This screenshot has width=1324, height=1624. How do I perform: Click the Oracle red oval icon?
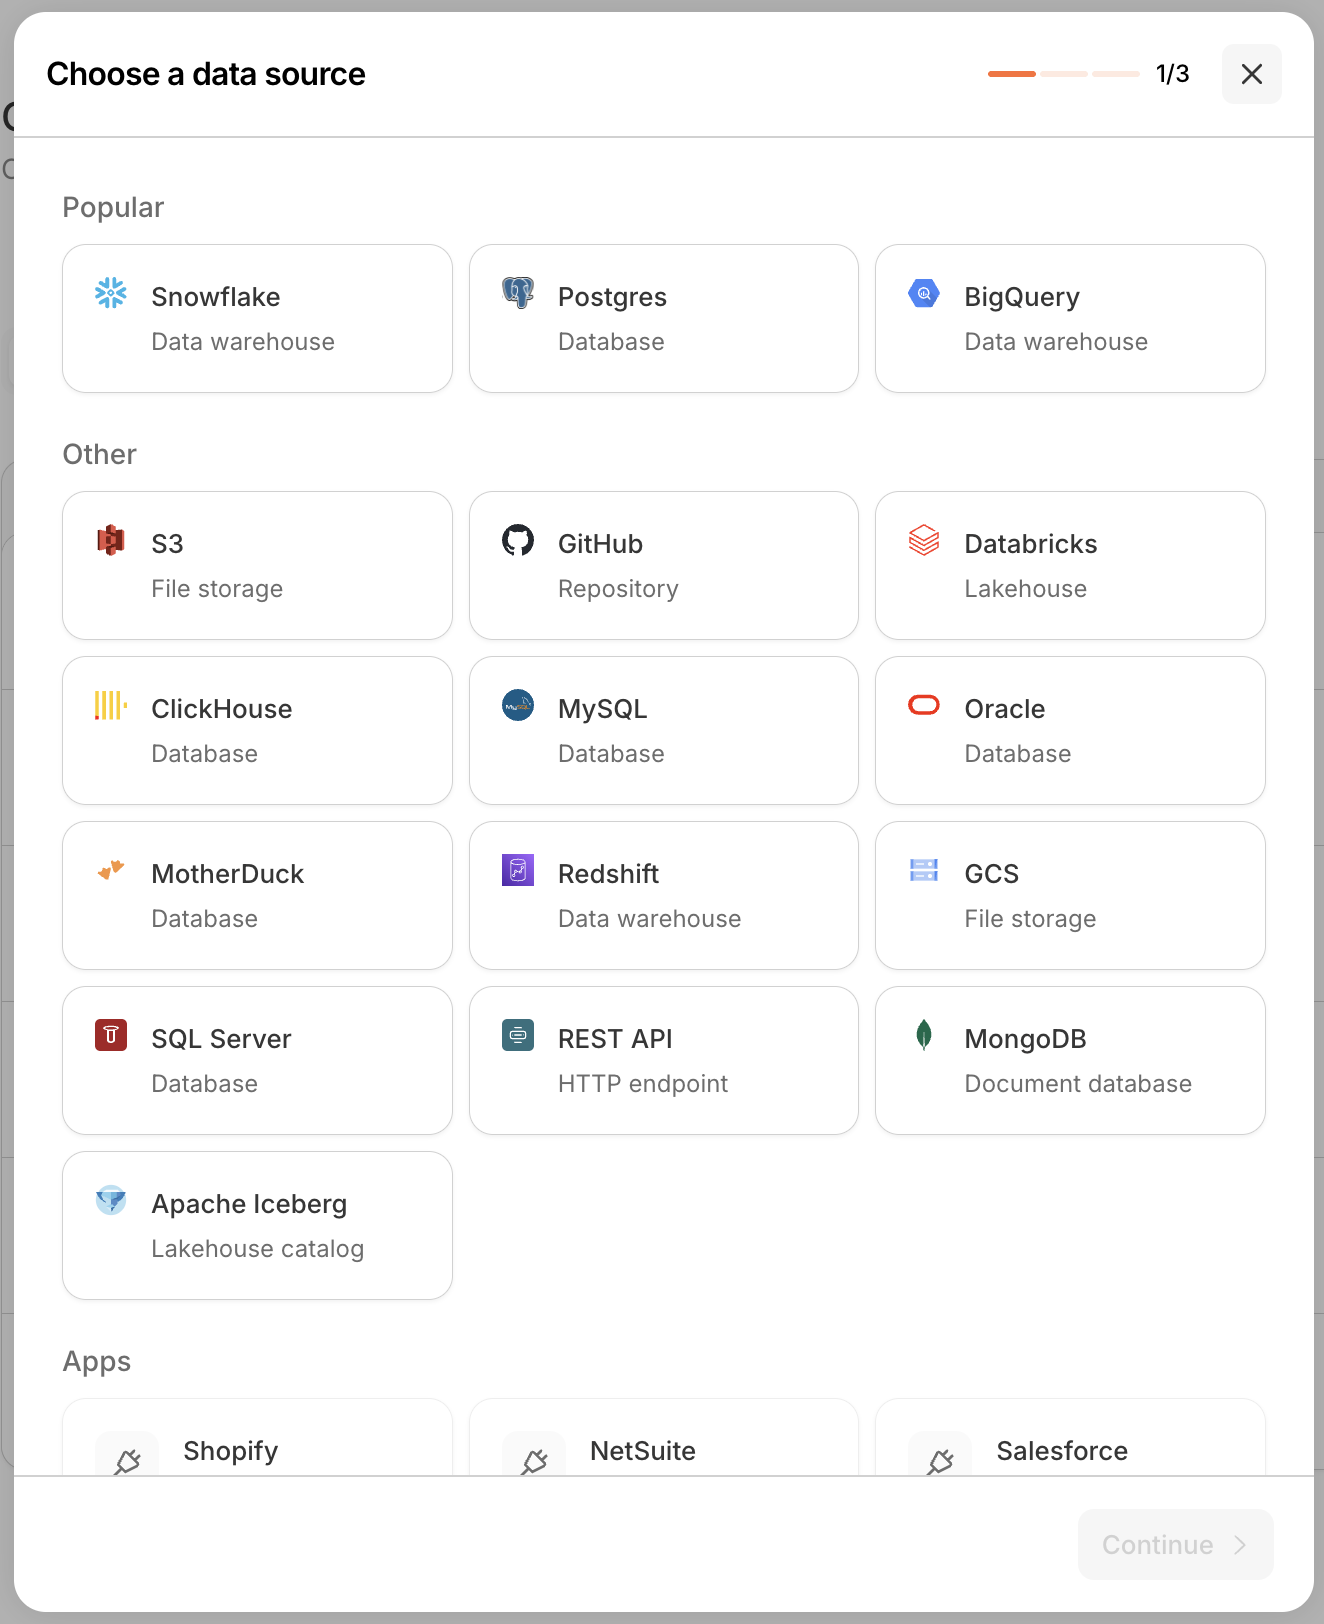point(924,705)
